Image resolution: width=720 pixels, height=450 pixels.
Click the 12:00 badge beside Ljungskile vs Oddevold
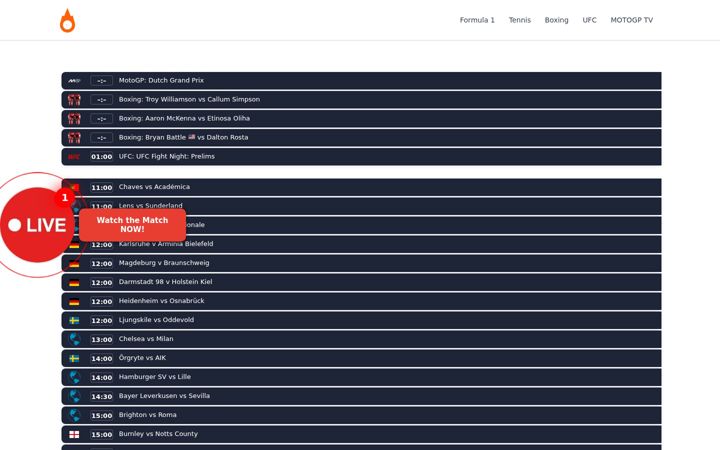(x=101, y=321)
